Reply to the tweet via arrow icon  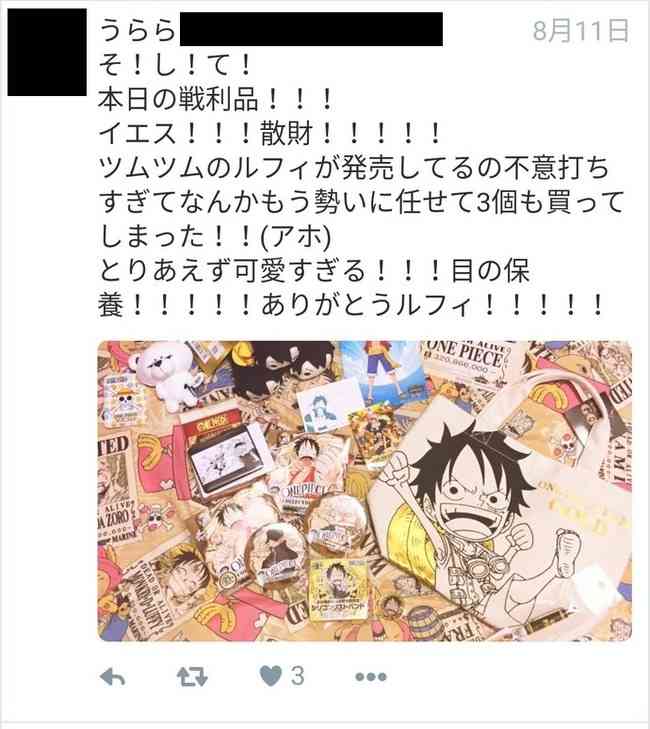113,677
